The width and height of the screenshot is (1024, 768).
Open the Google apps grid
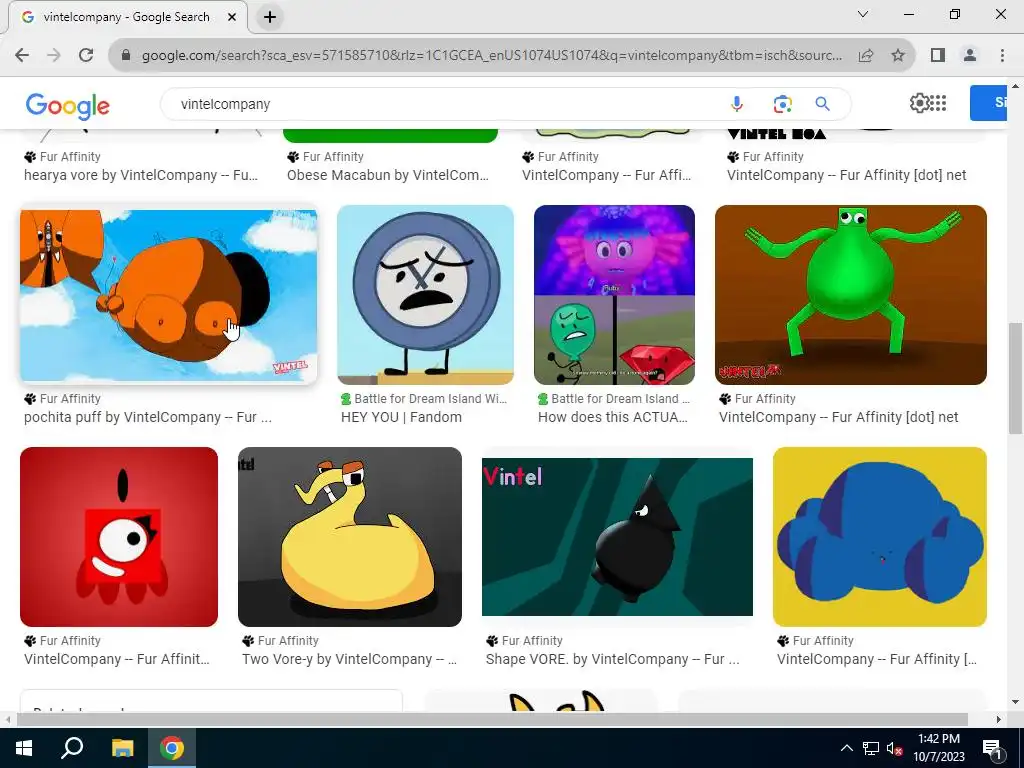coord(938,103)
